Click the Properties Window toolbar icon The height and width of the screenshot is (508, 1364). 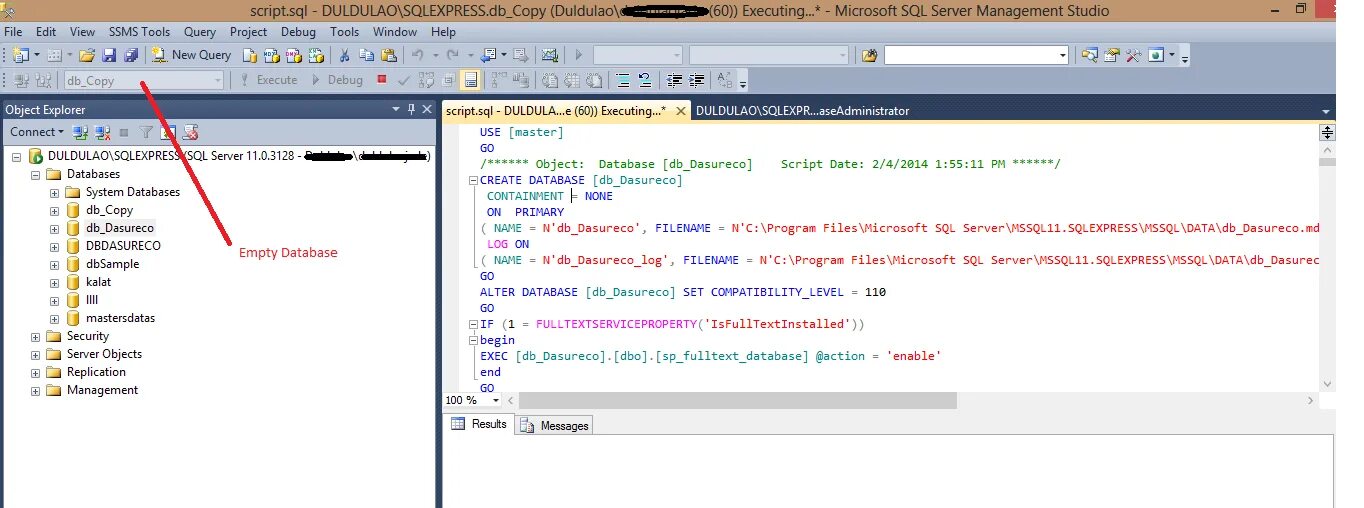[1111, 55]
